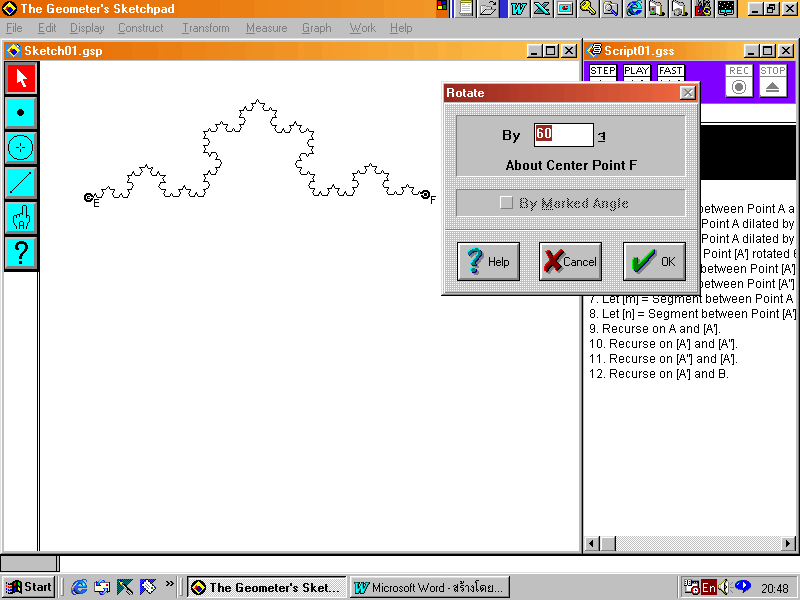
Task: Close the Rotate dialog
Action: 688,93
